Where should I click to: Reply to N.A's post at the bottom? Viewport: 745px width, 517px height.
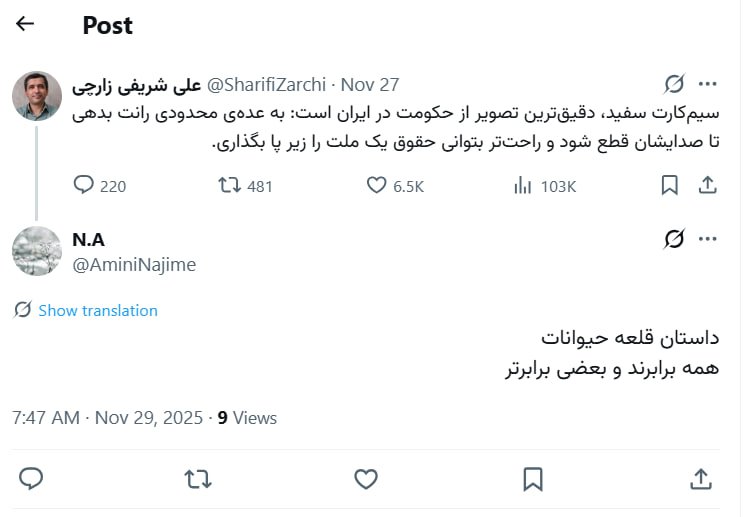coord(31,478)
